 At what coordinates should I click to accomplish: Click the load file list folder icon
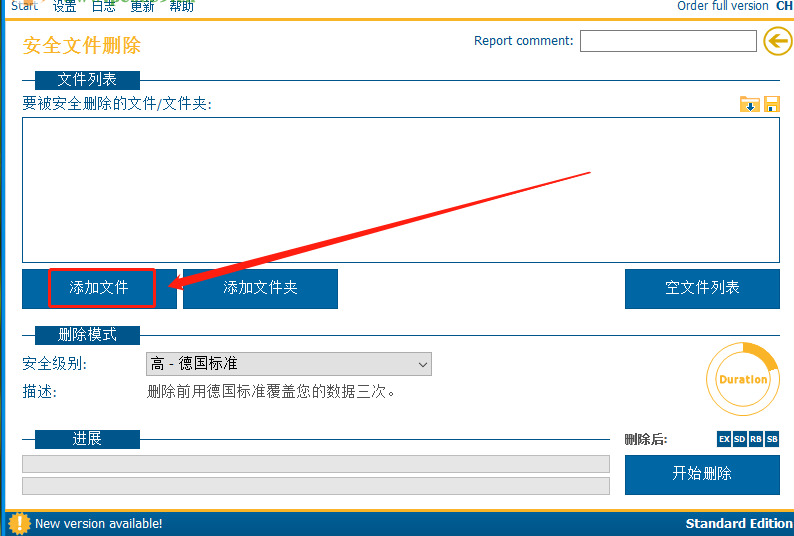click(x=749, y=104)
